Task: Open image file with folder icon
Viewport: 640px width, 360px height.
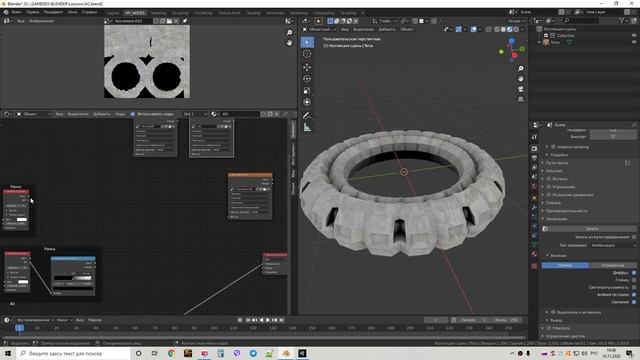Action: [169, 21]
